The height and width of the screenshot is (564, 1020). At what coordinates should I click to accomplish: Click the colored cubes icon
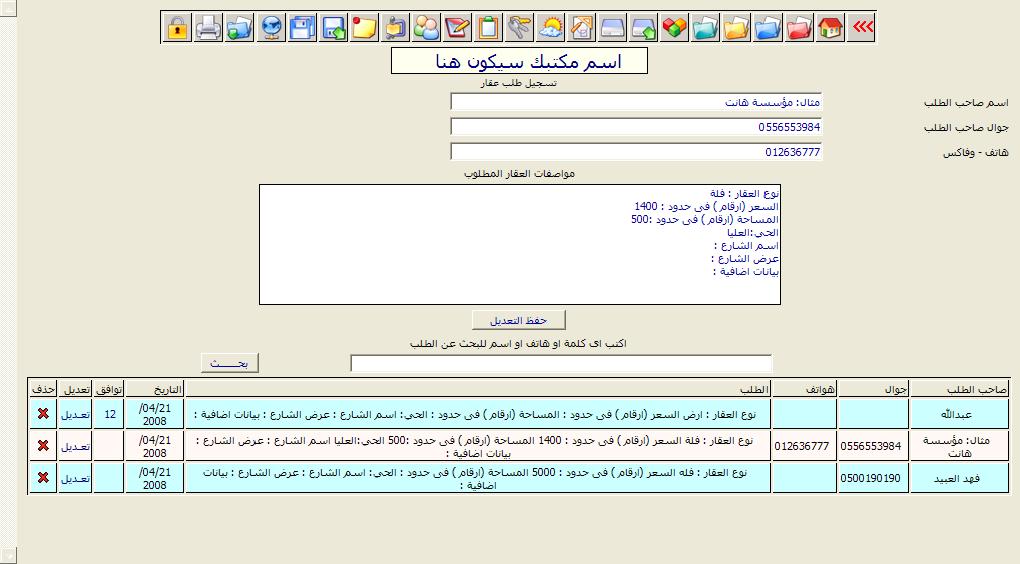tap(675, 27)
